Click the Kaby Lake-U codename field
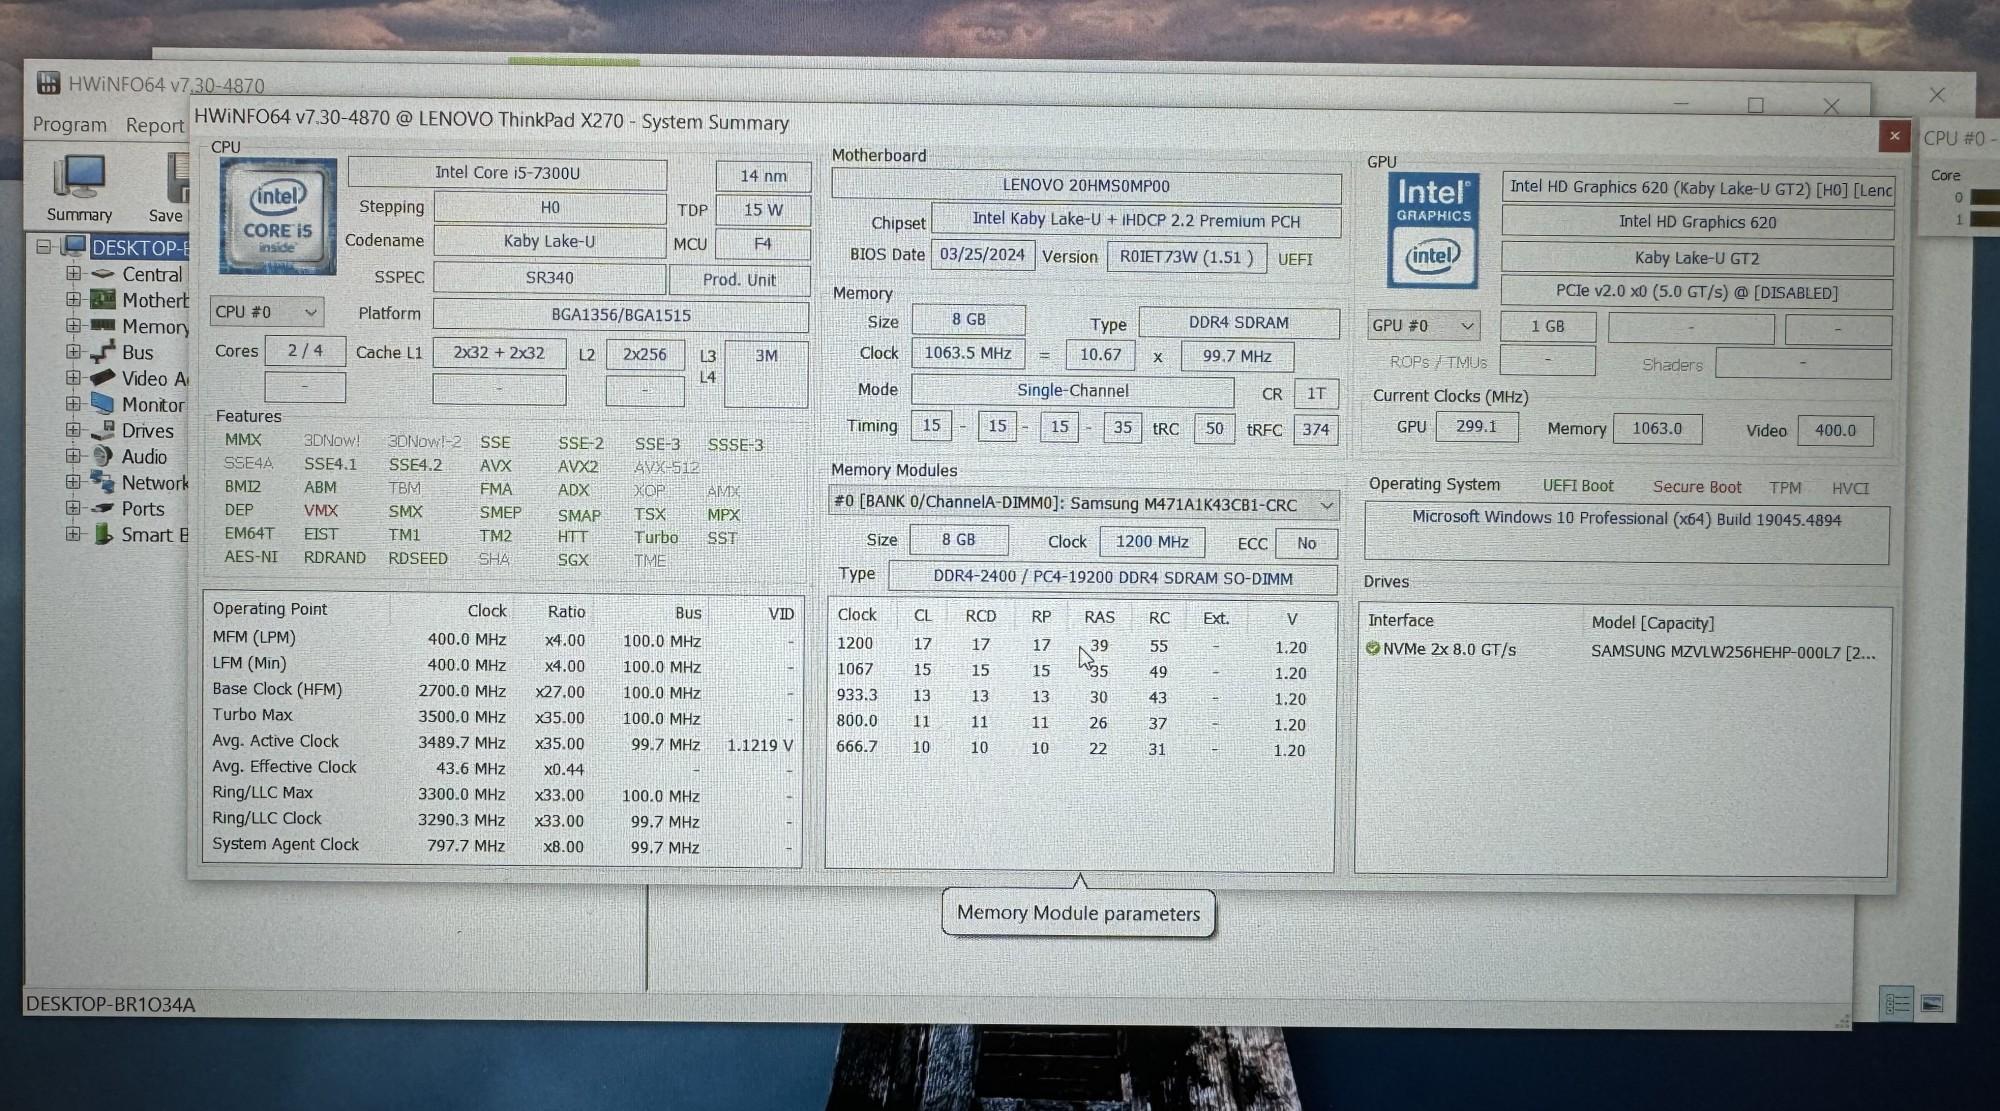 [x=549, y=242]
